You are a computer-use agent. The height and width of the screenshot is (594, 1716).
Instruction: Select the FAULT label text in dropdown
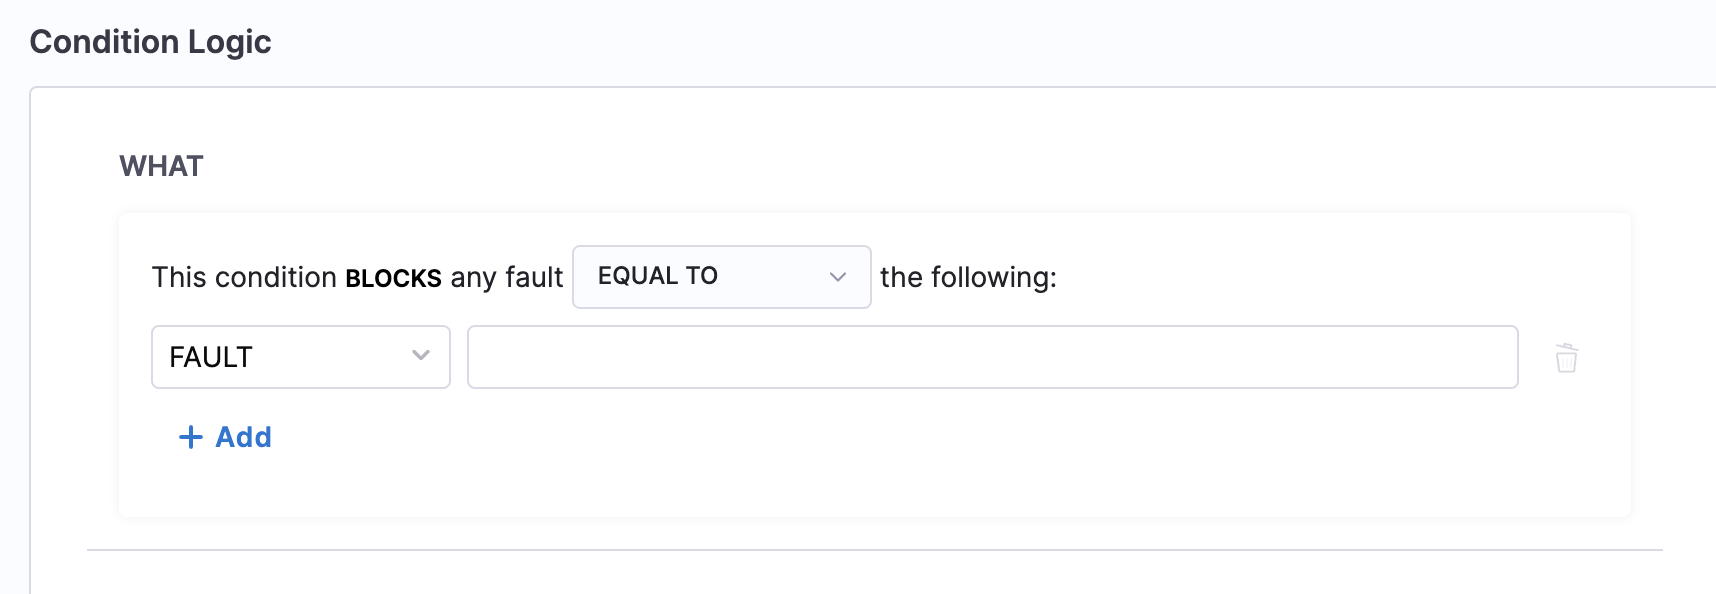(211, 357)
